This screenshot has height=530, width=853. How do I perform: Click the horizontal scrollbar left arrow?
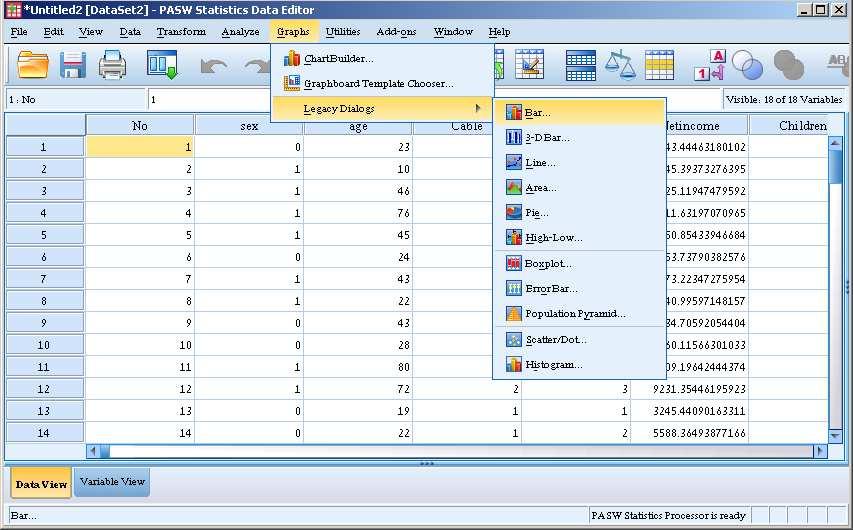[93, 451]
